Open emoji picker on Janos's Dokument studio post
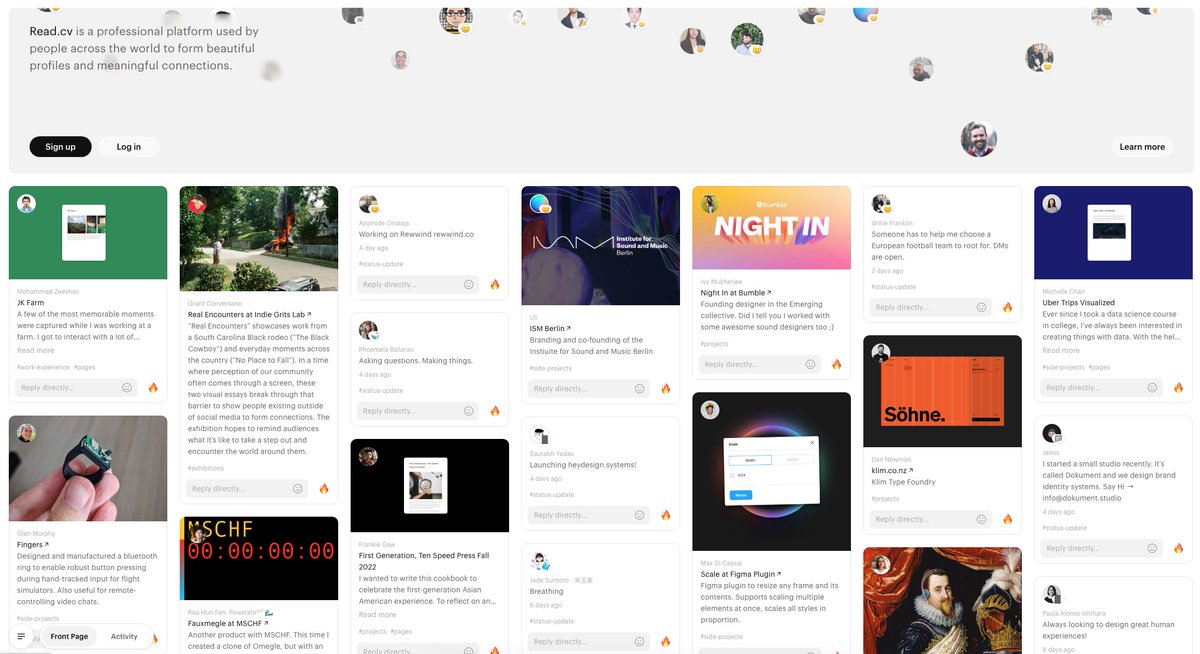Screen dimensions: 1200x654 point(1153,548)
